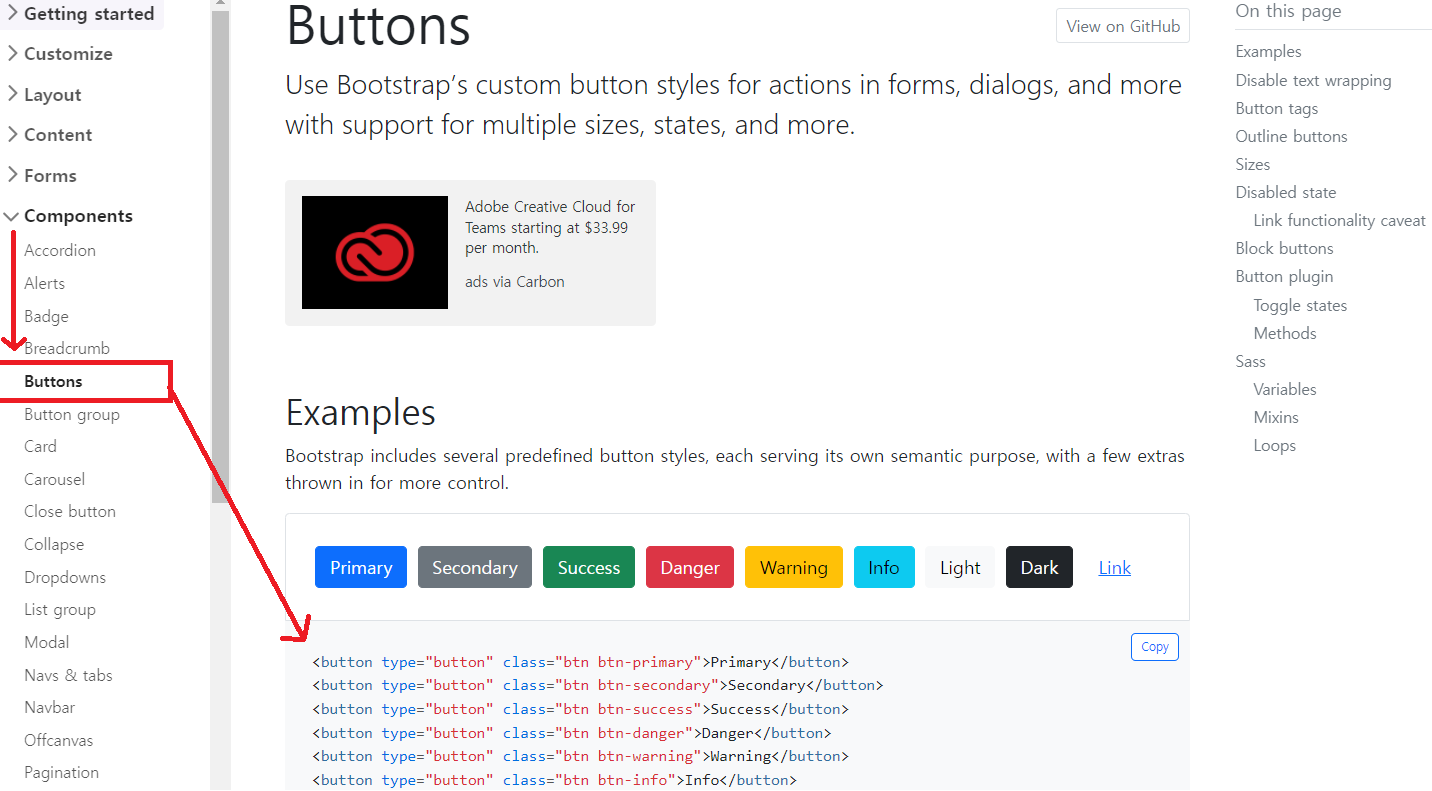Open Breadcrumb in sidebar
Screen dimensions: 1432x791
tap(67, 348)
